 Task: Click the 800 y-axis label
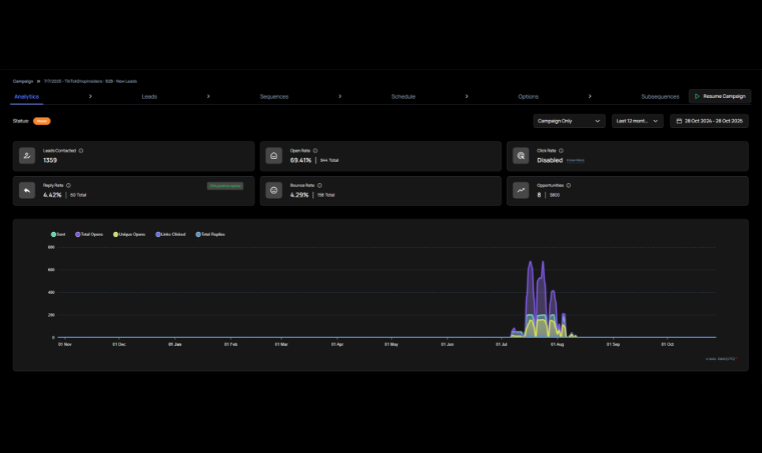tap(51, 247)
